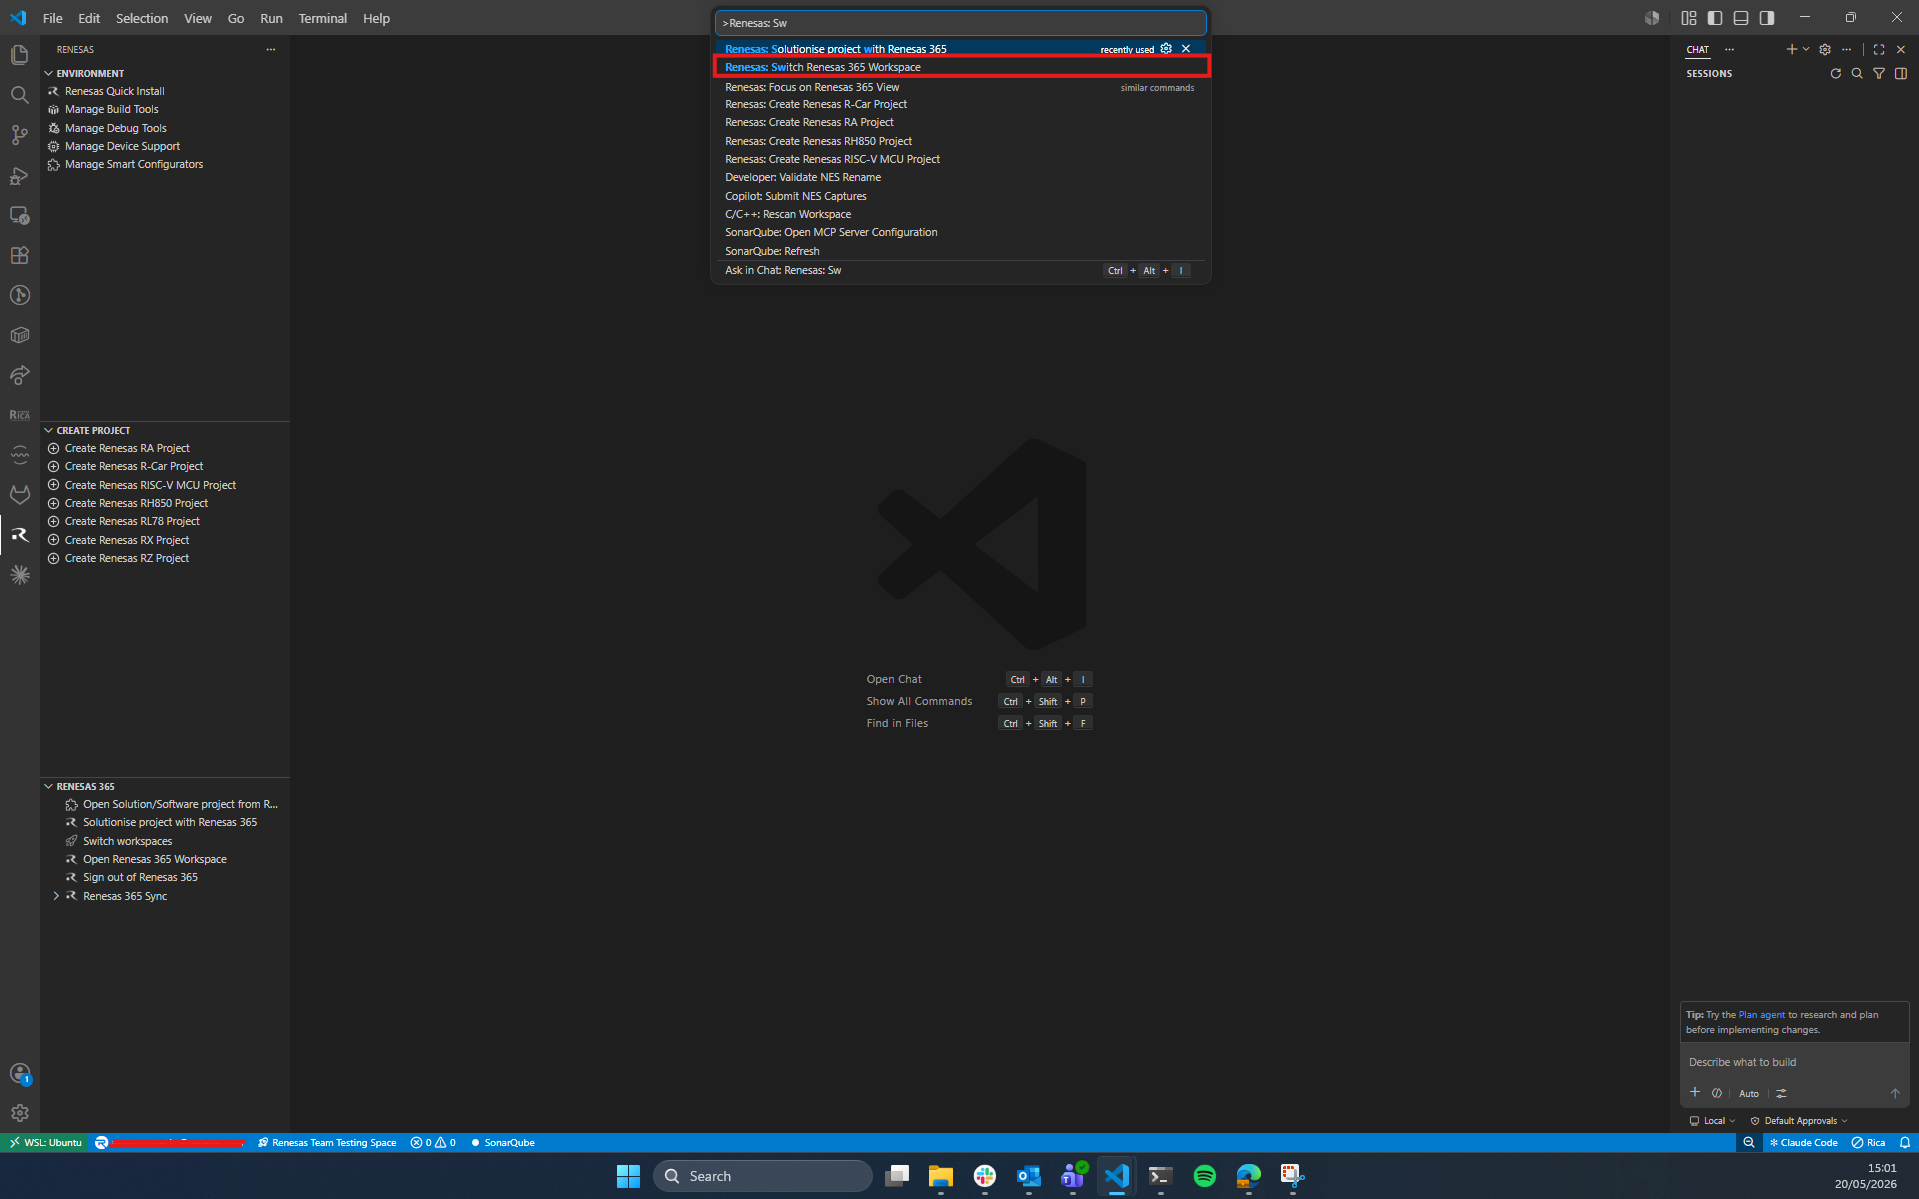Toggle Secondary Side Bar visibility
Viewport: 1919px width, 1199px height.
(1767, 18)
